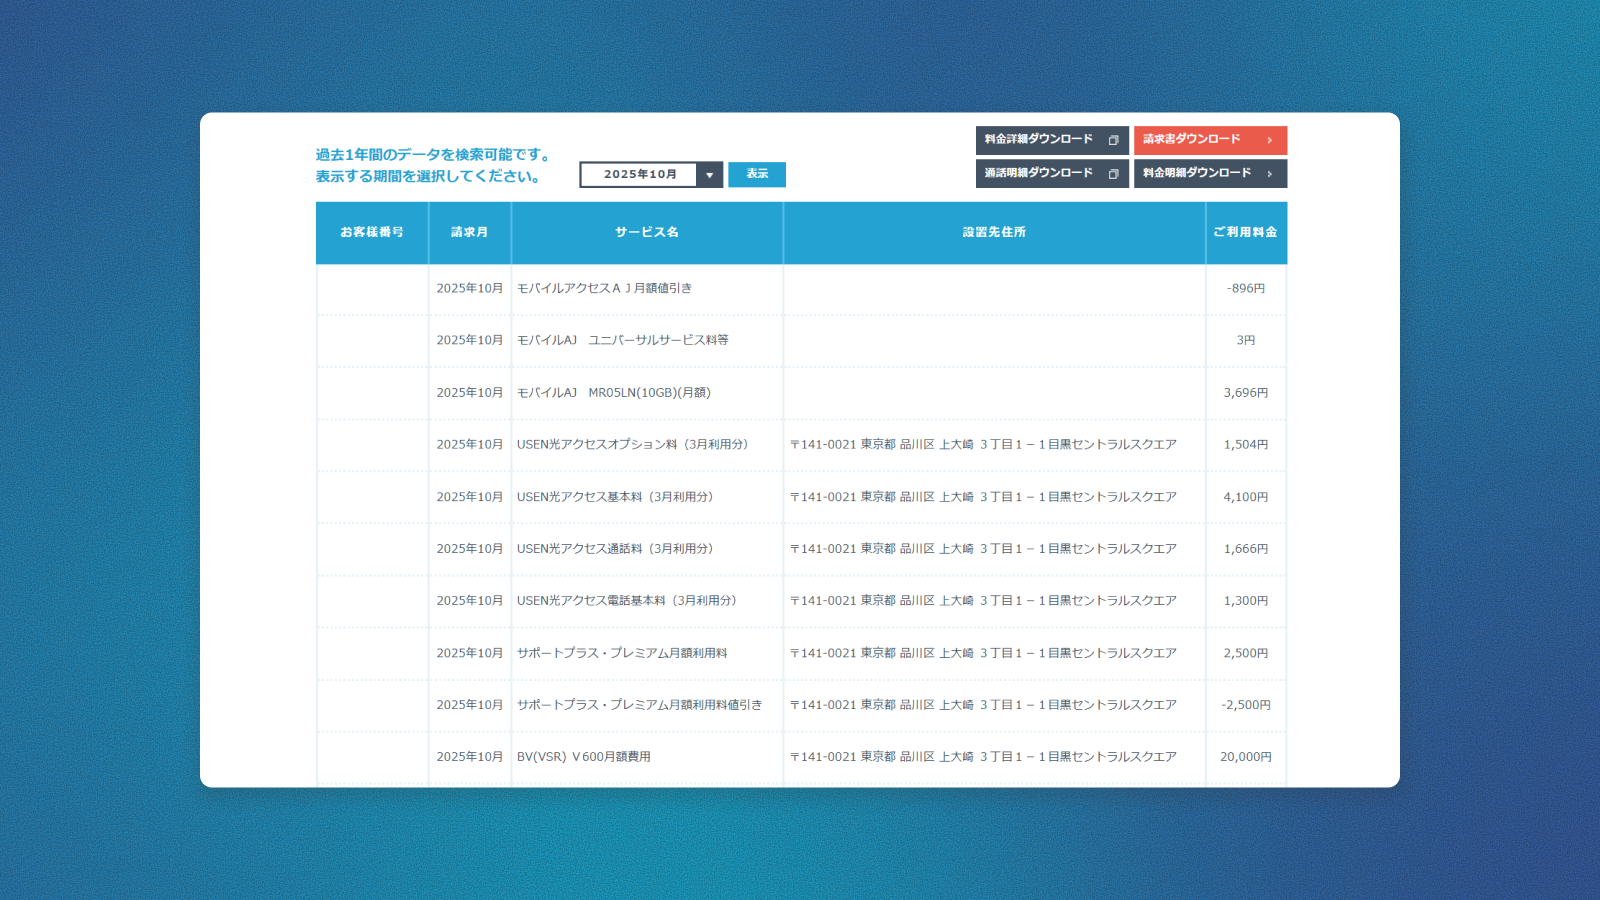The width and height of the screenshot is (1600, 900).
Task: Select BV(VSR) Ｖ600月額費用 service name
Action: pos(584,757)
